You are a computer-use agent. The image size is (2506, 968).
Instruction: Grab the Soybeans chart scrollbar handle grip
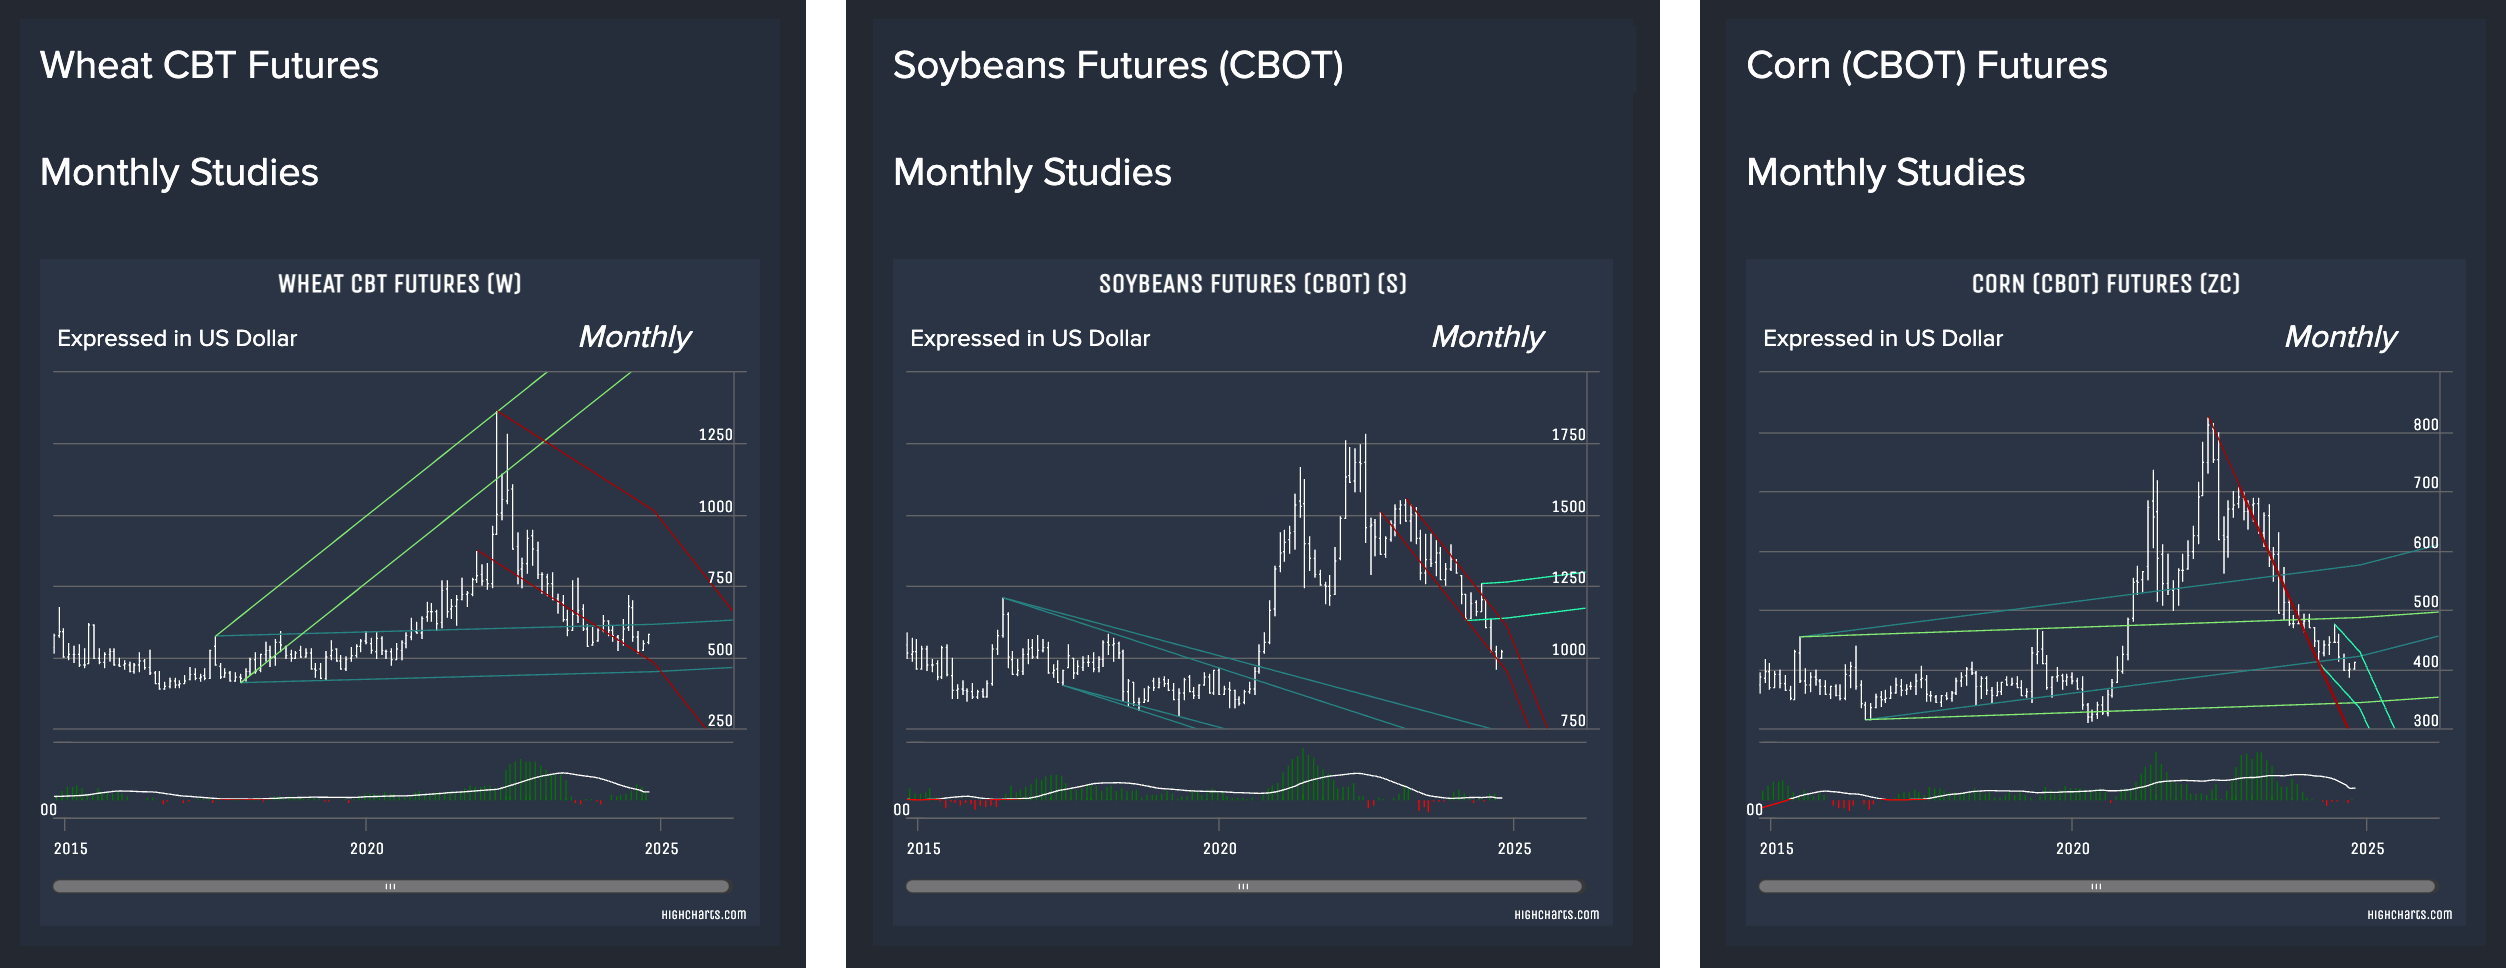tap(1244, 886)
